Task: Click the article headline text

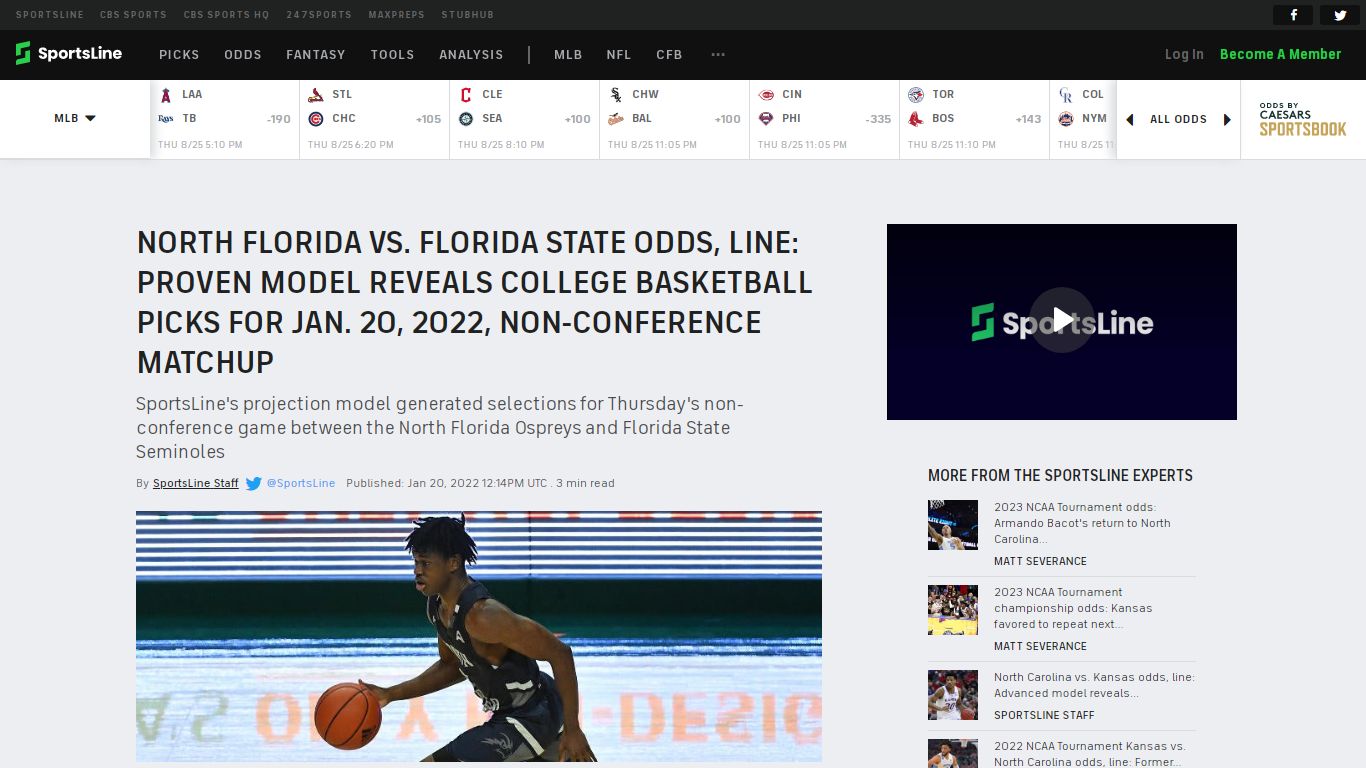Action: tap(475, 302)
